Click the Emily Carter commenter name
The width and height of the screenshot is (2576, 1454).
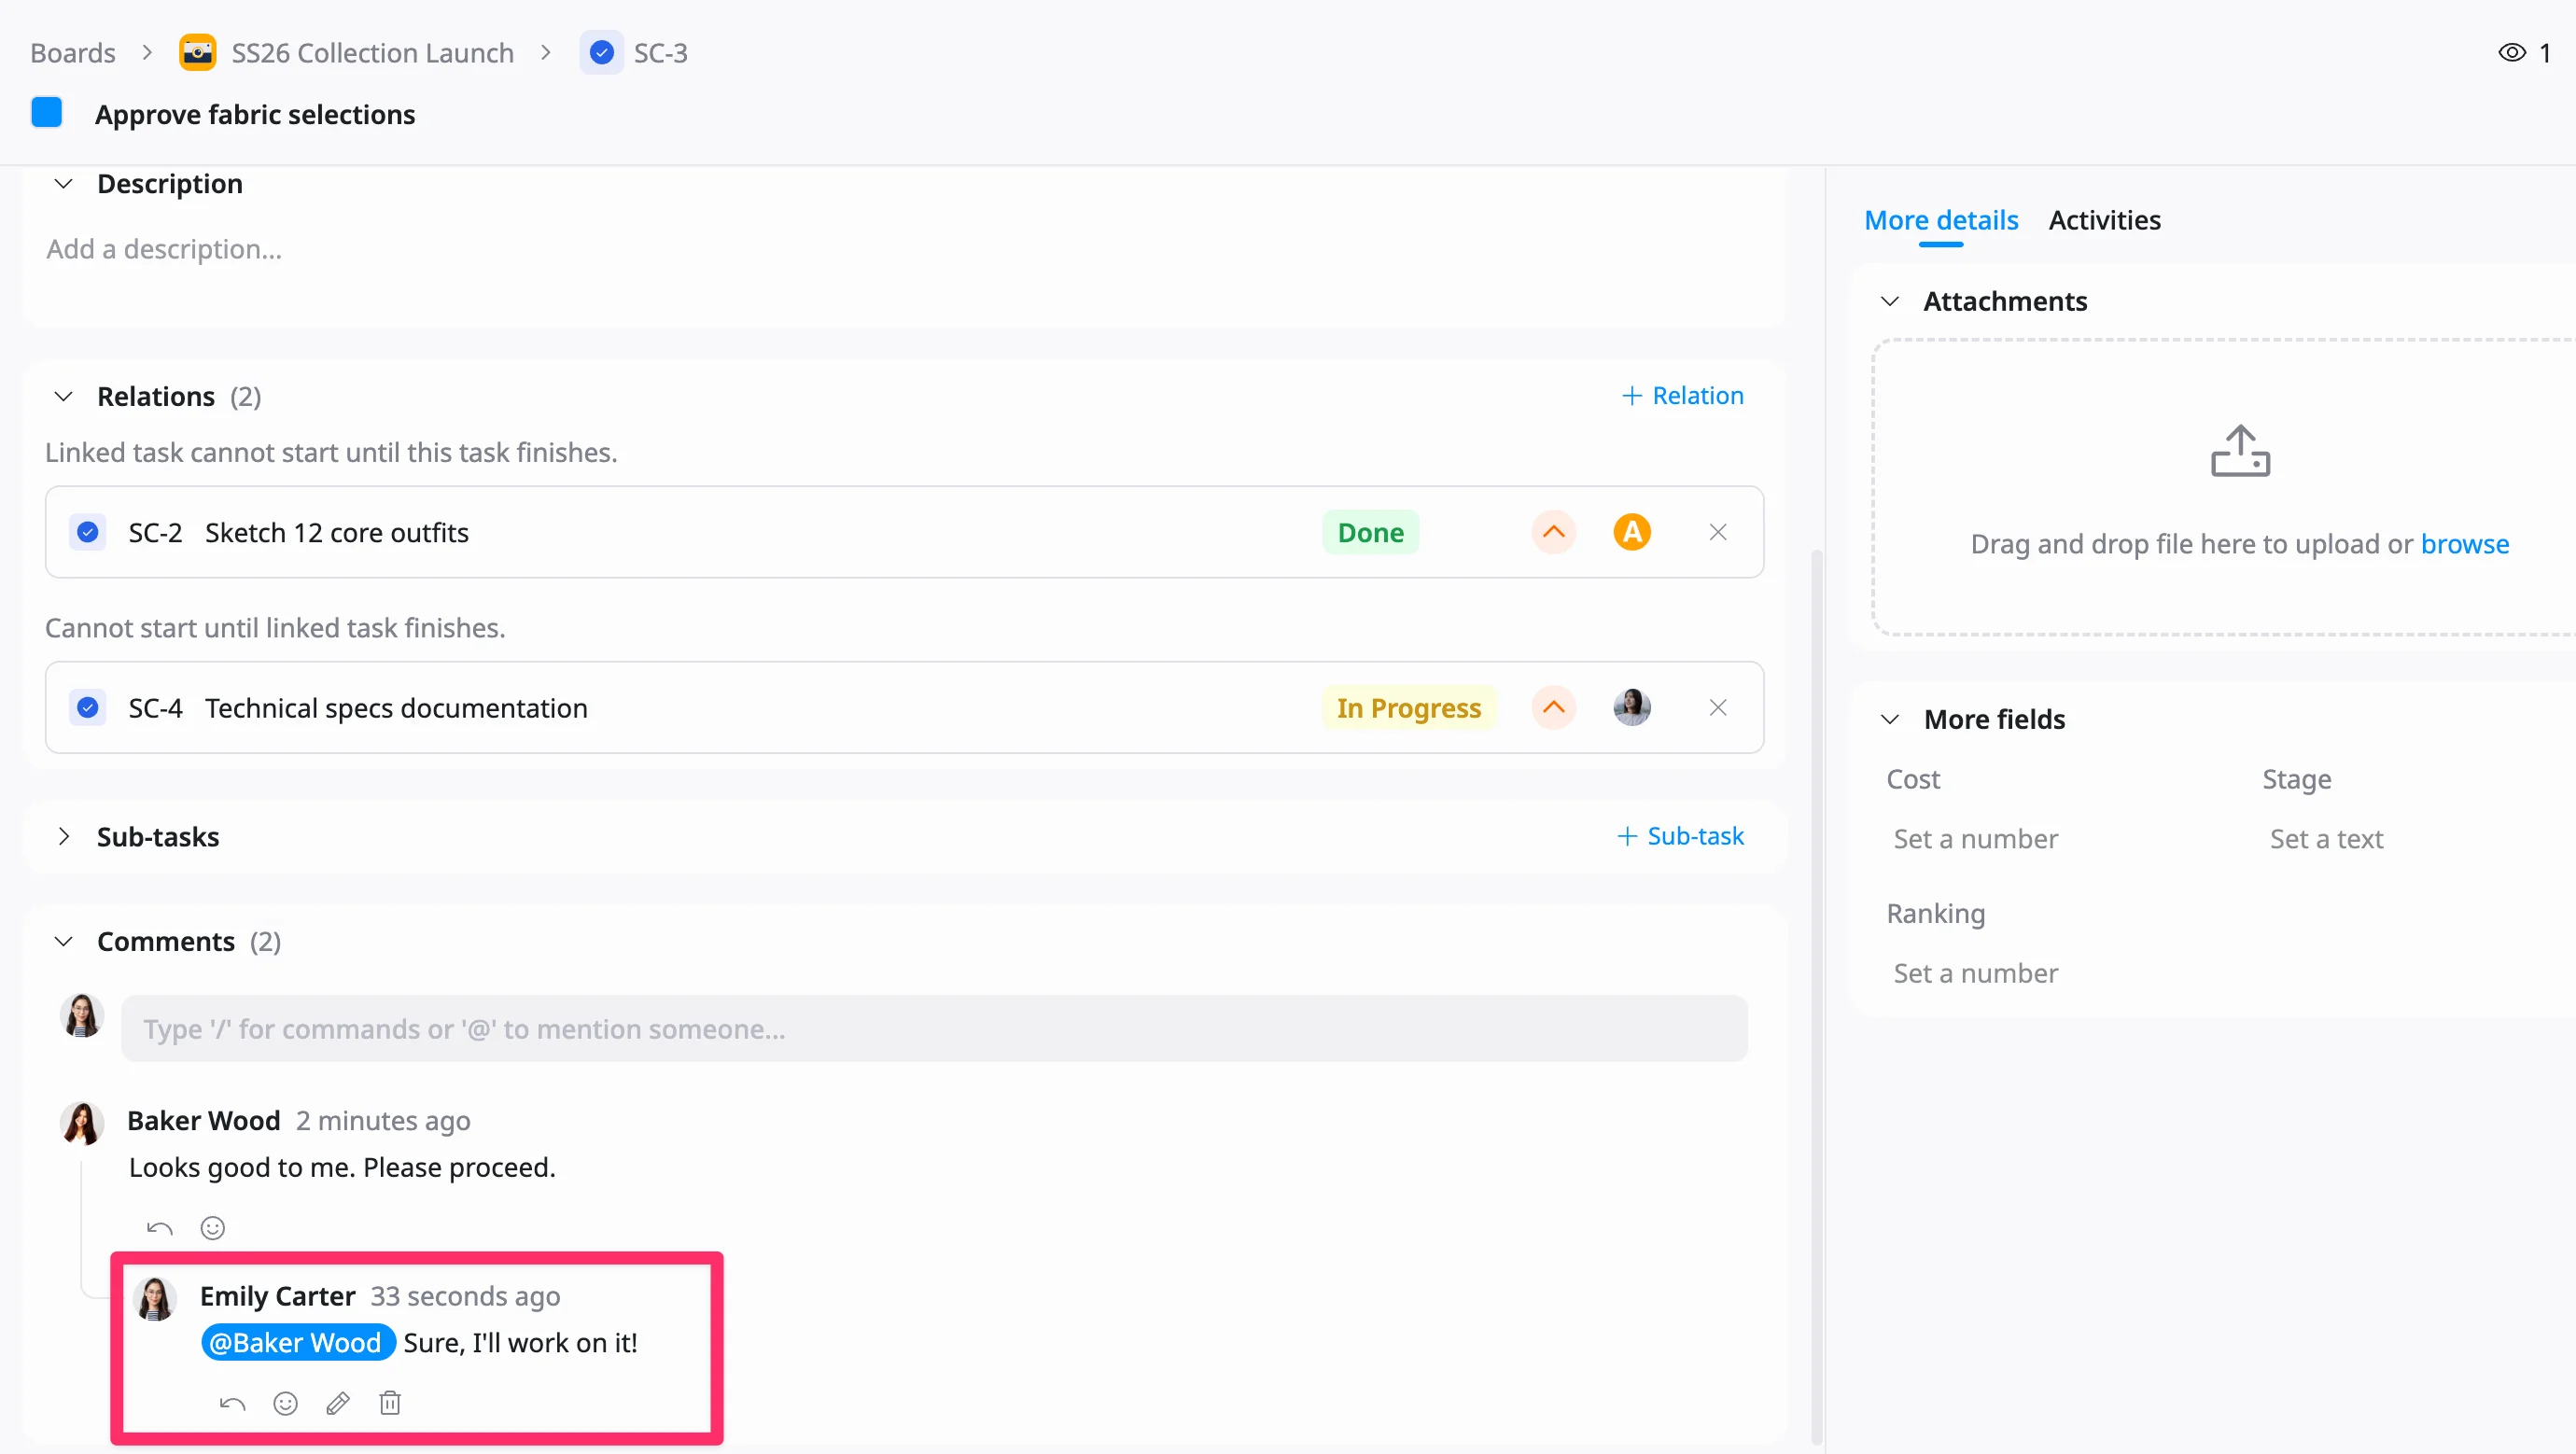[x=277, y=1297]
